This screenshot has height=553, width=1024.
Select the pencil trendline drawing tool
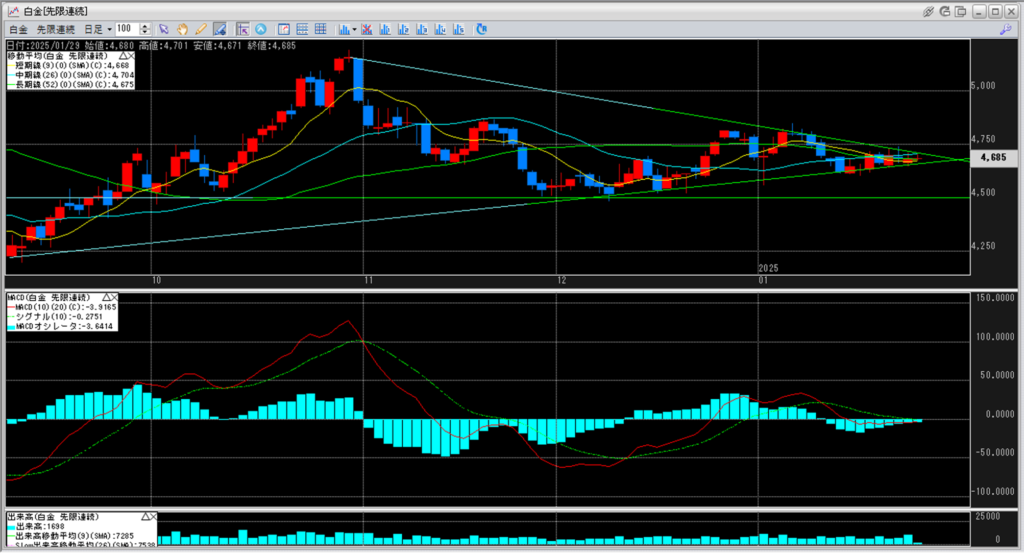(201, 30)
